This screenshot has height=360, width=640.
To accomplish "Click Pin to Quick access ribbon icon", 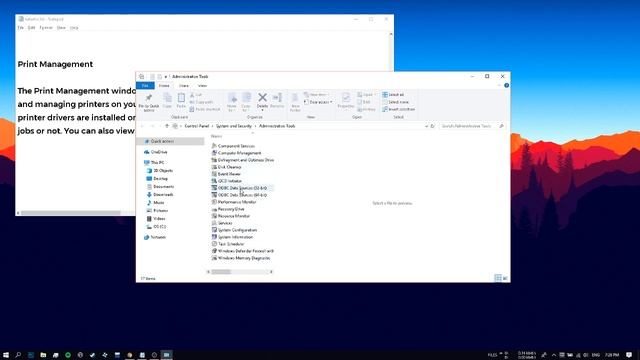I will pos(149,102).
